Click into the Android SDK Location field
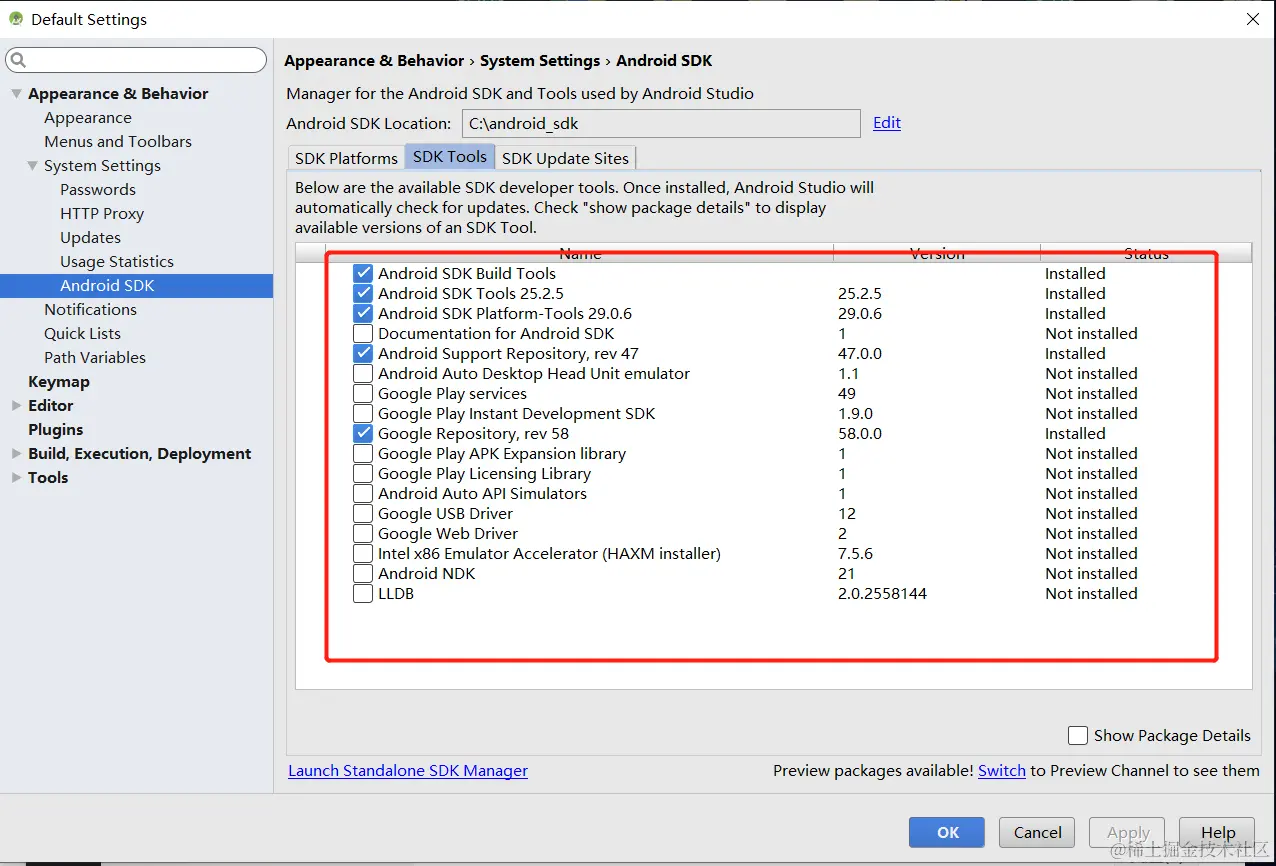This screenshot has width=1276, height=866. [x=660, y=124]
